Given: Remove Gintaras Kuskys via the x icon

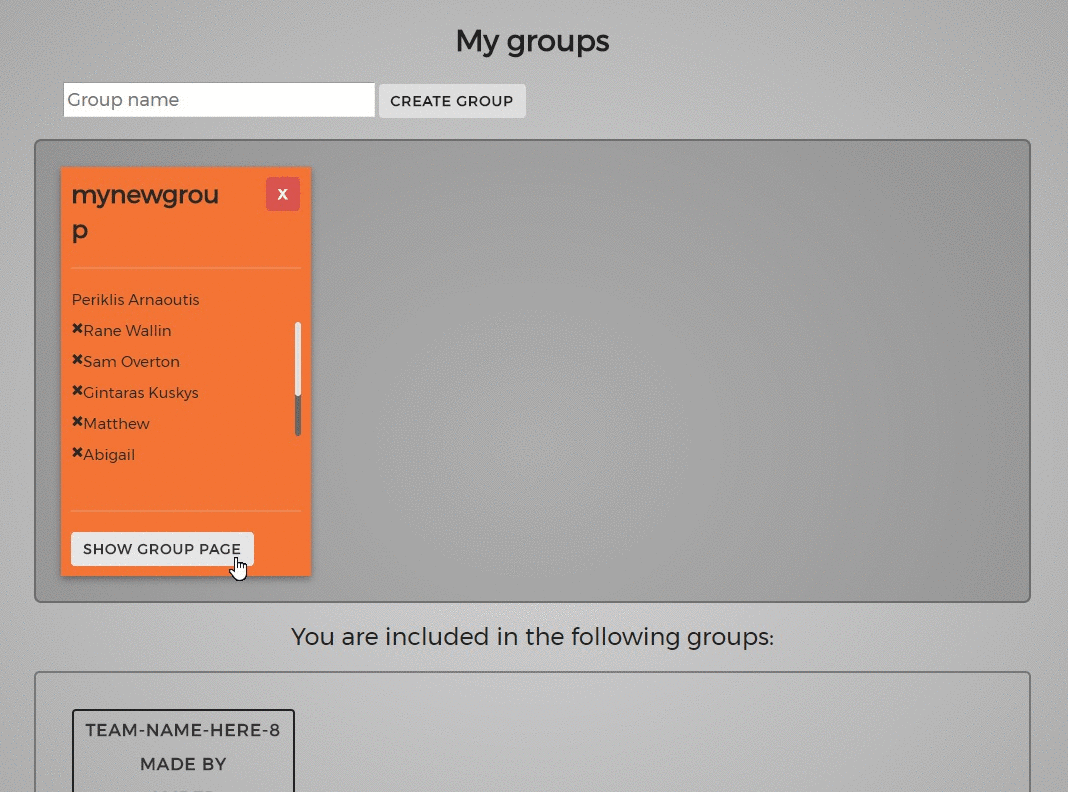Looking at the screenshot, I should [x=77, y=391].
